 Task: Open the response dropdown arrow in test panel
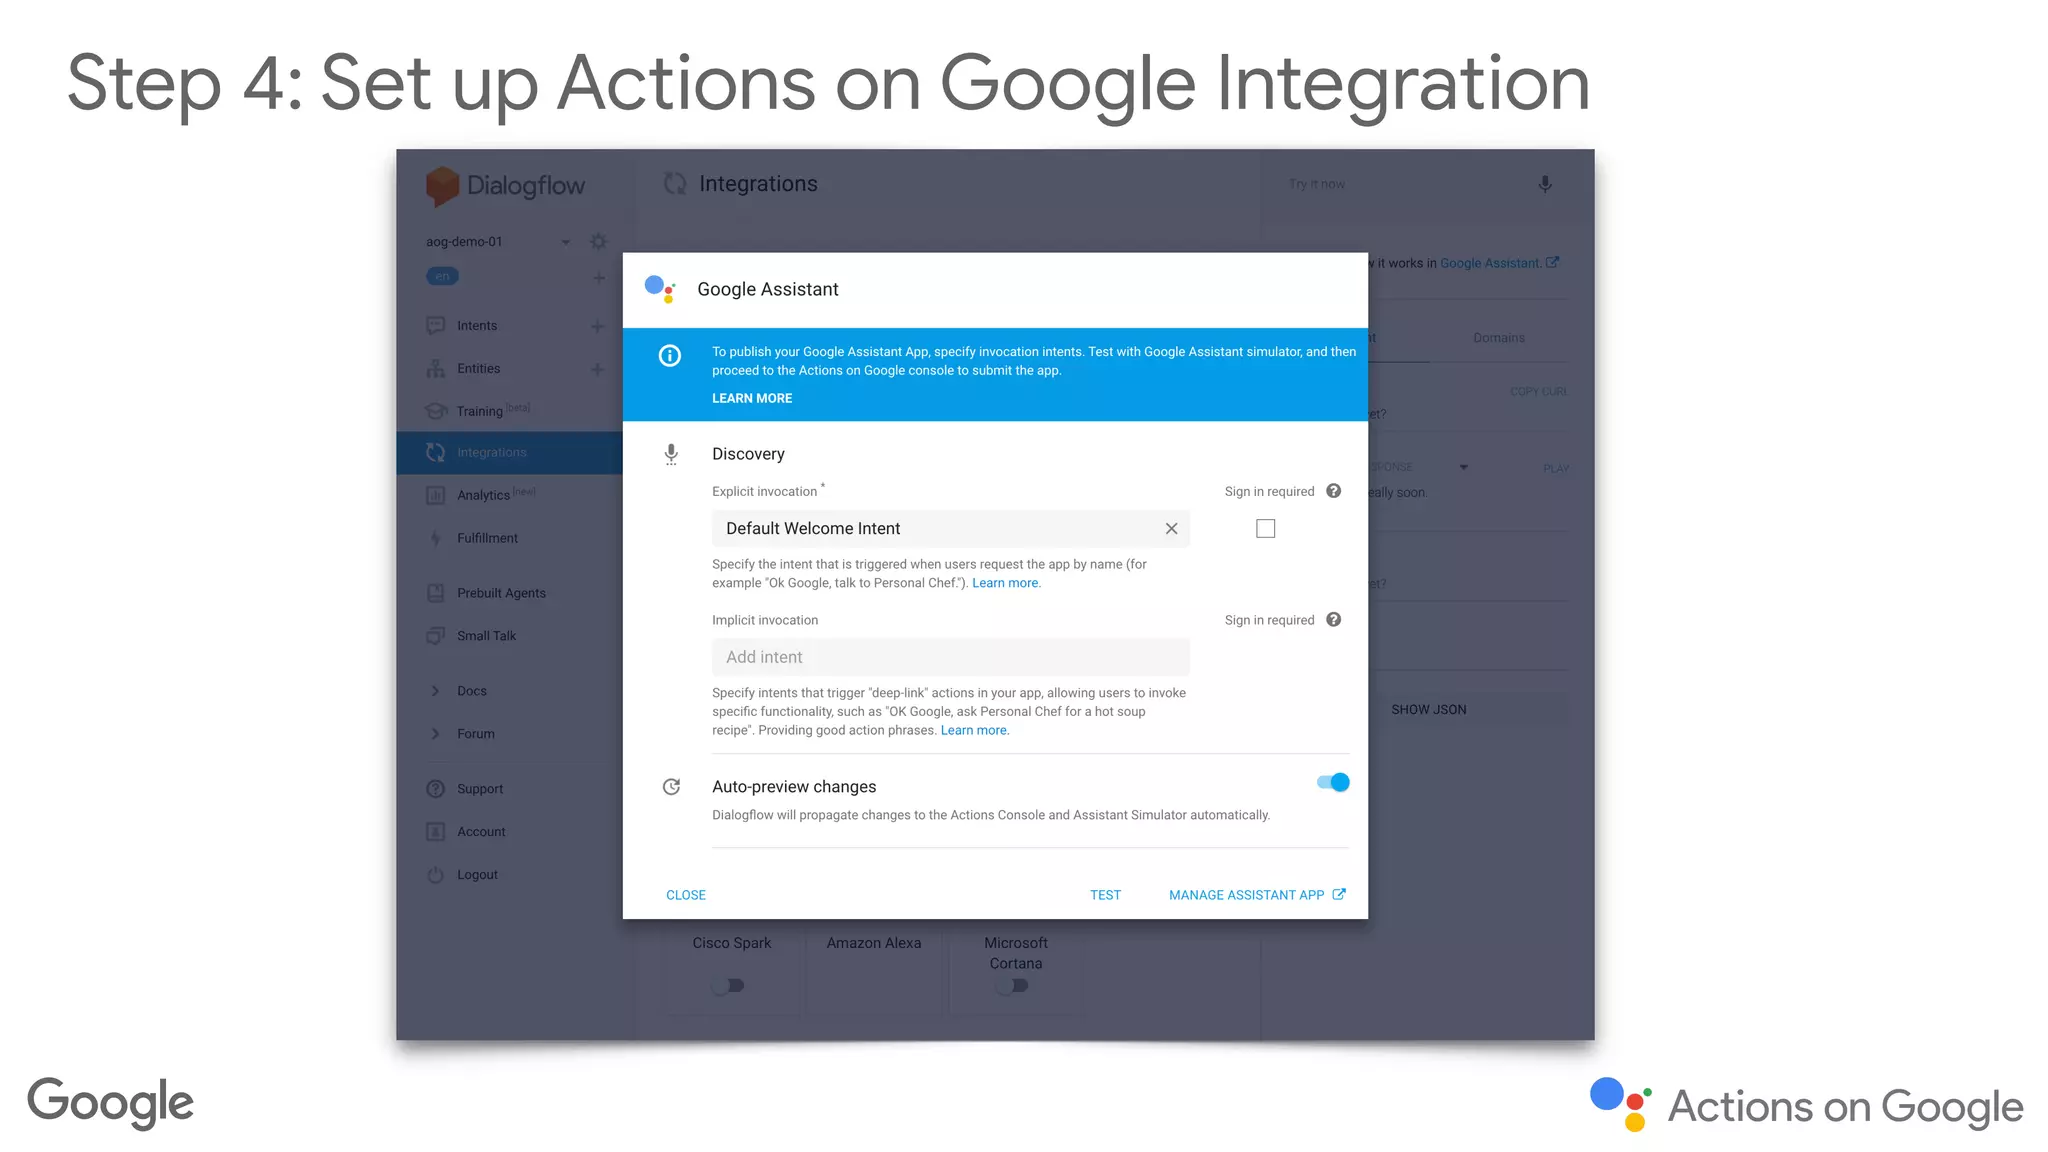pos(1463,467)
